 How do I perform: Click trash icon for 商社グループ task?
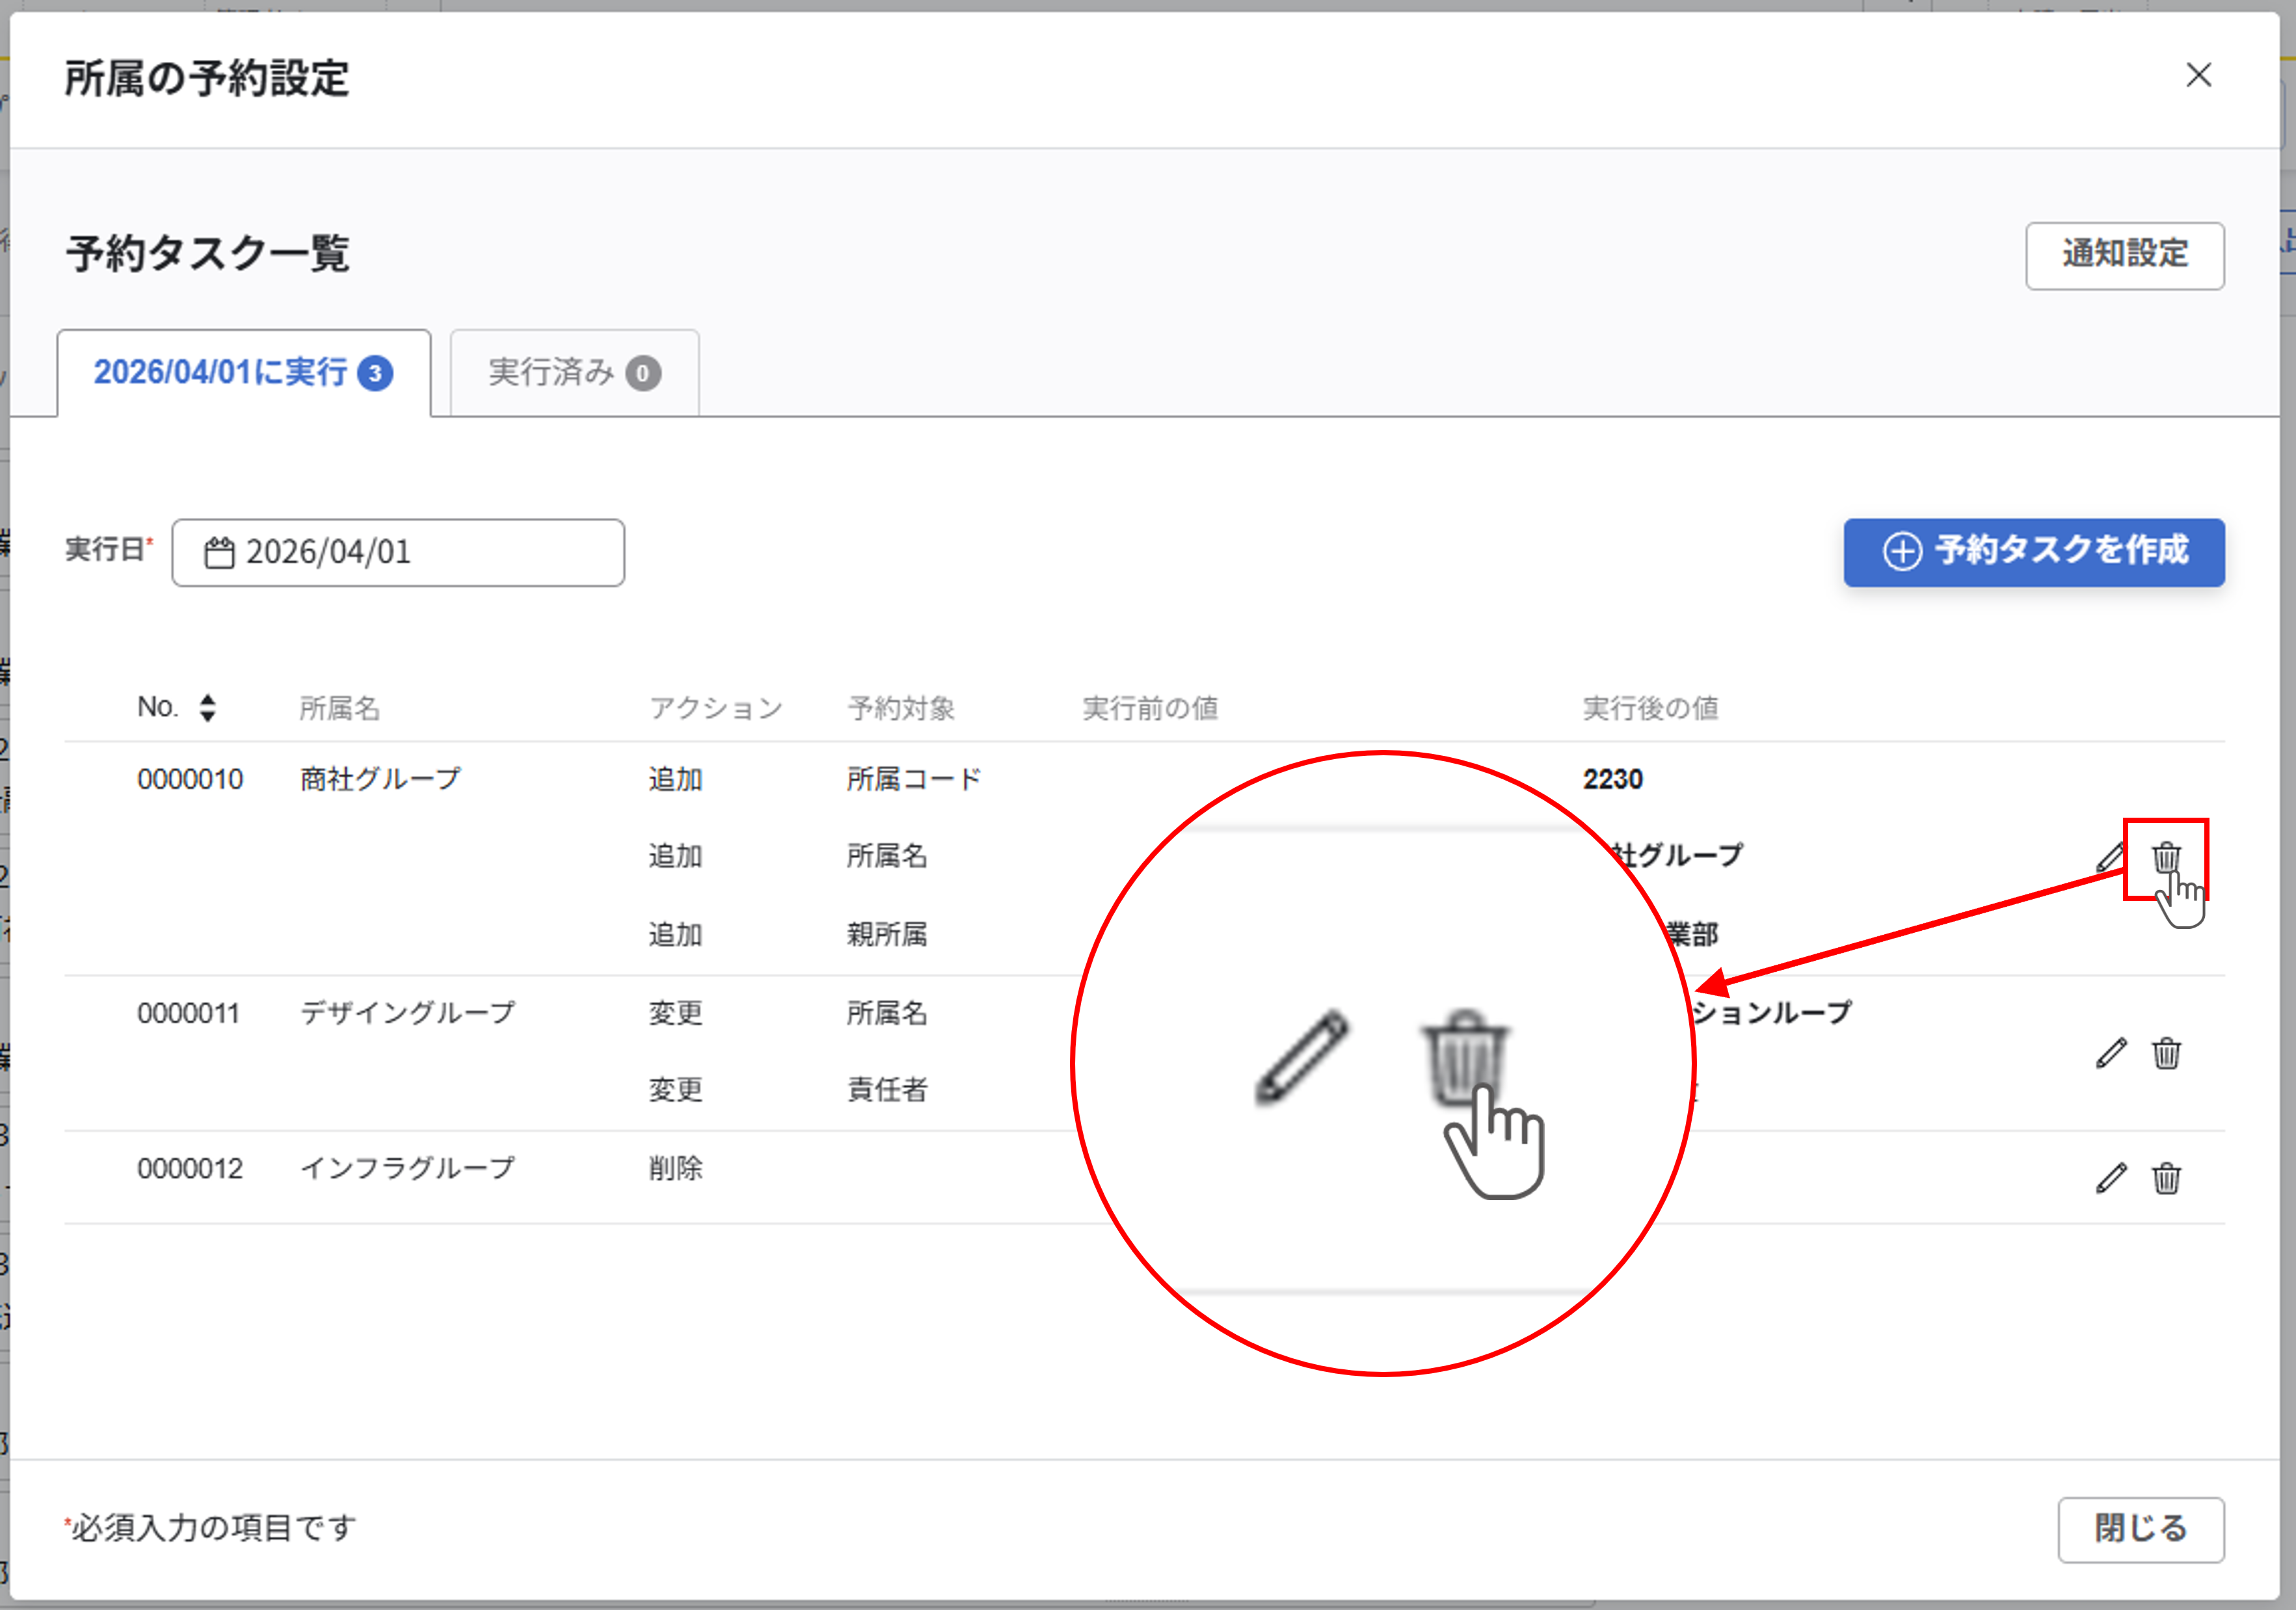[2166, 857]
